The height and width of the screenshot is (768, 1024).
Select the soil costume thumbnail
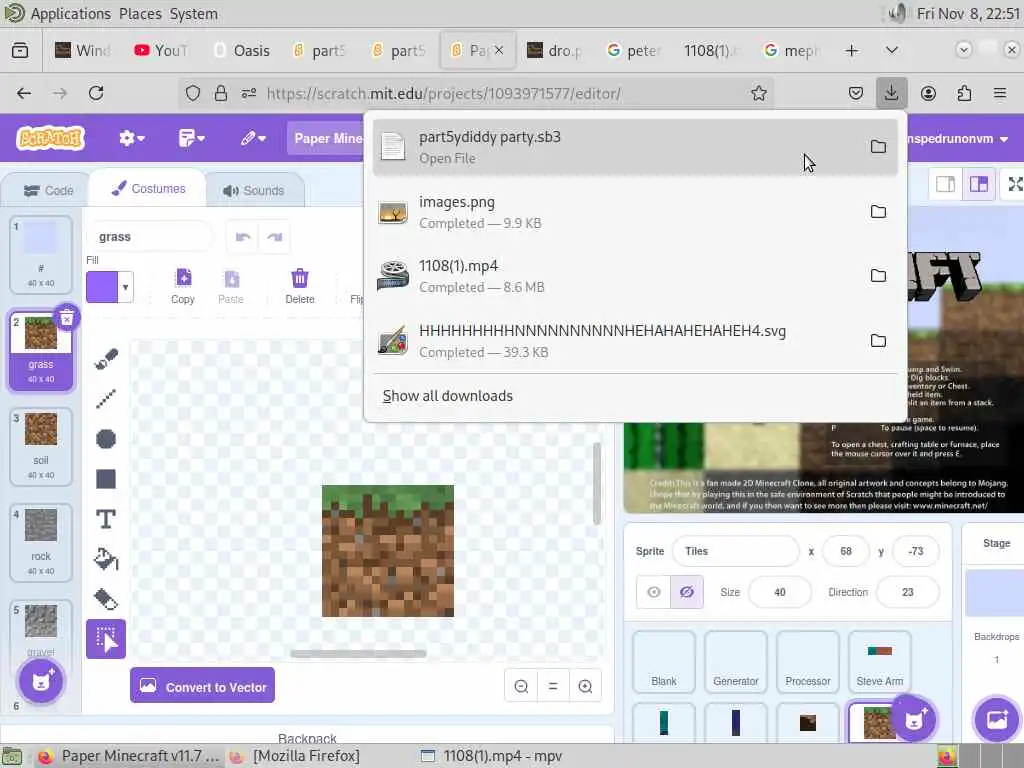click(40, 447)
